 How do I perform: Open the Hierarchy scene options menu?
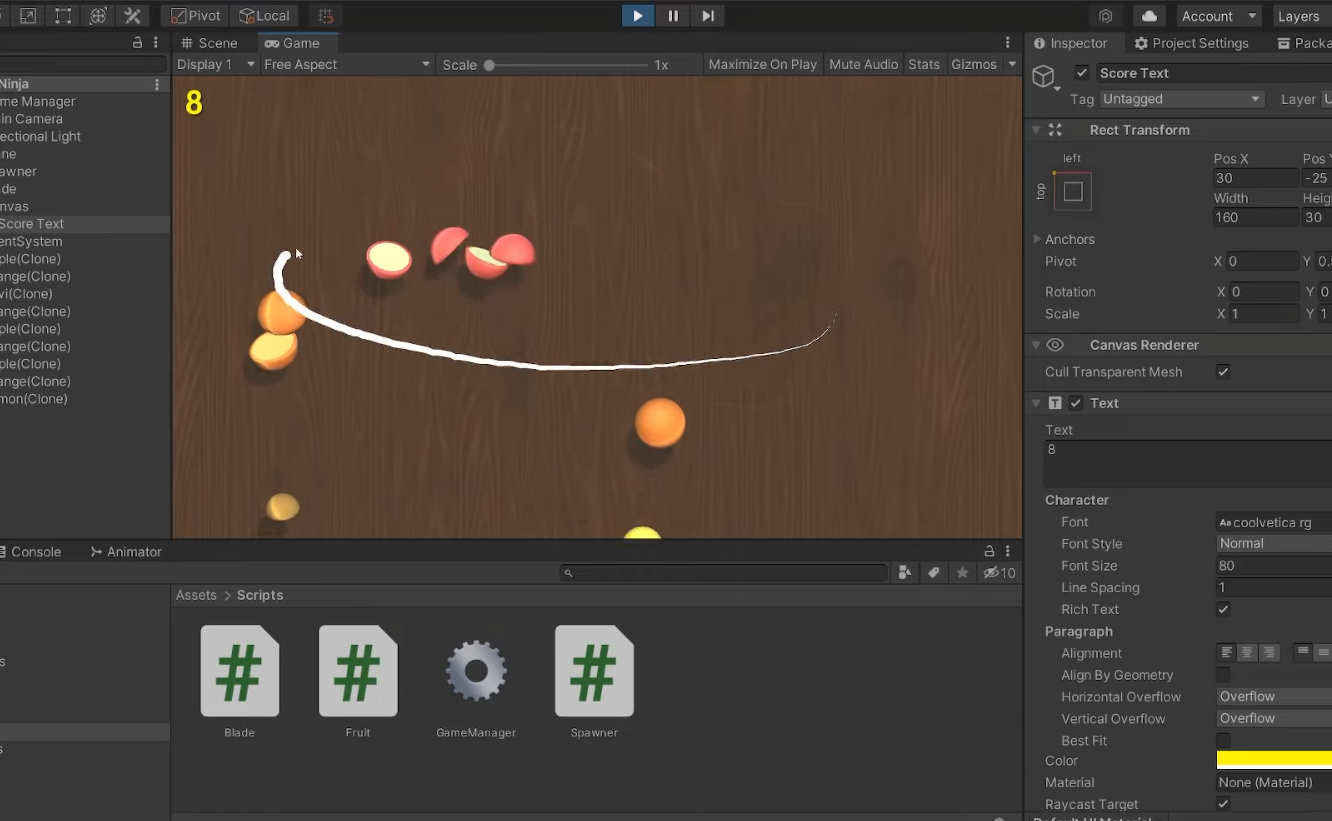[x=157, y=84]
